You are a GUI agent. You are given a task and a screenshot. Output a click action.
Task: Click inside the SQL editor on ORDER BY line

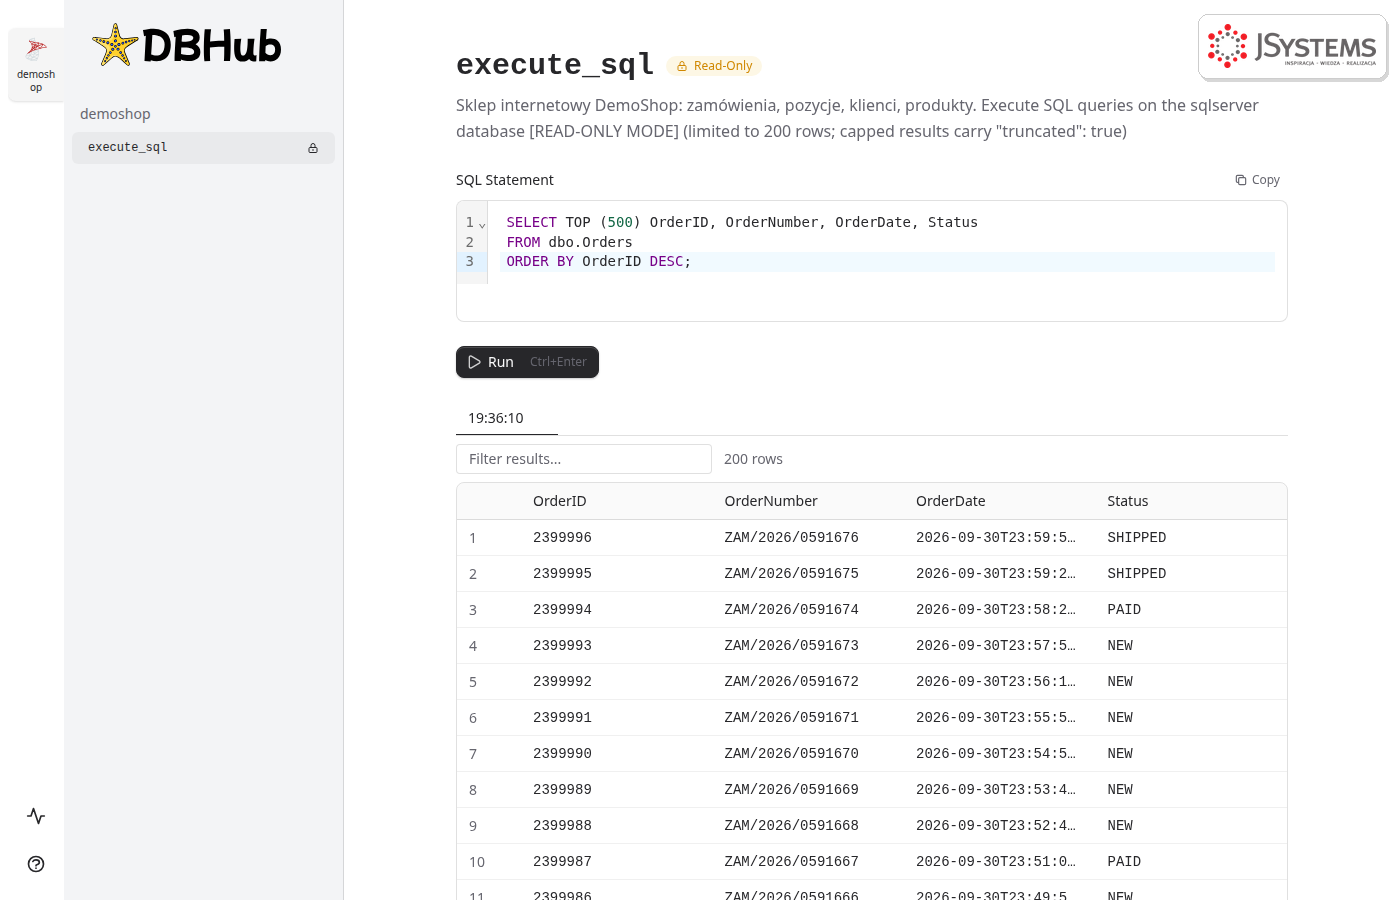(886, 262)
